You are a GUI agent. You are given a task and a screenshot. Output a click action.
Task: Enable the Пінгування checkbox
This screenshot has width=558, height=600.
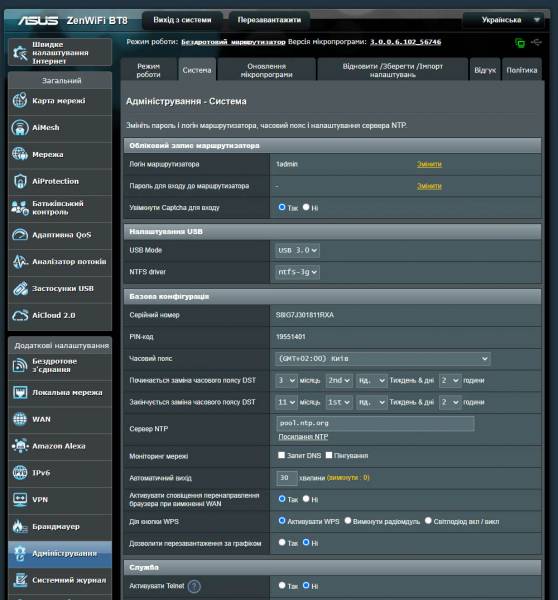(x=329, y=455)
